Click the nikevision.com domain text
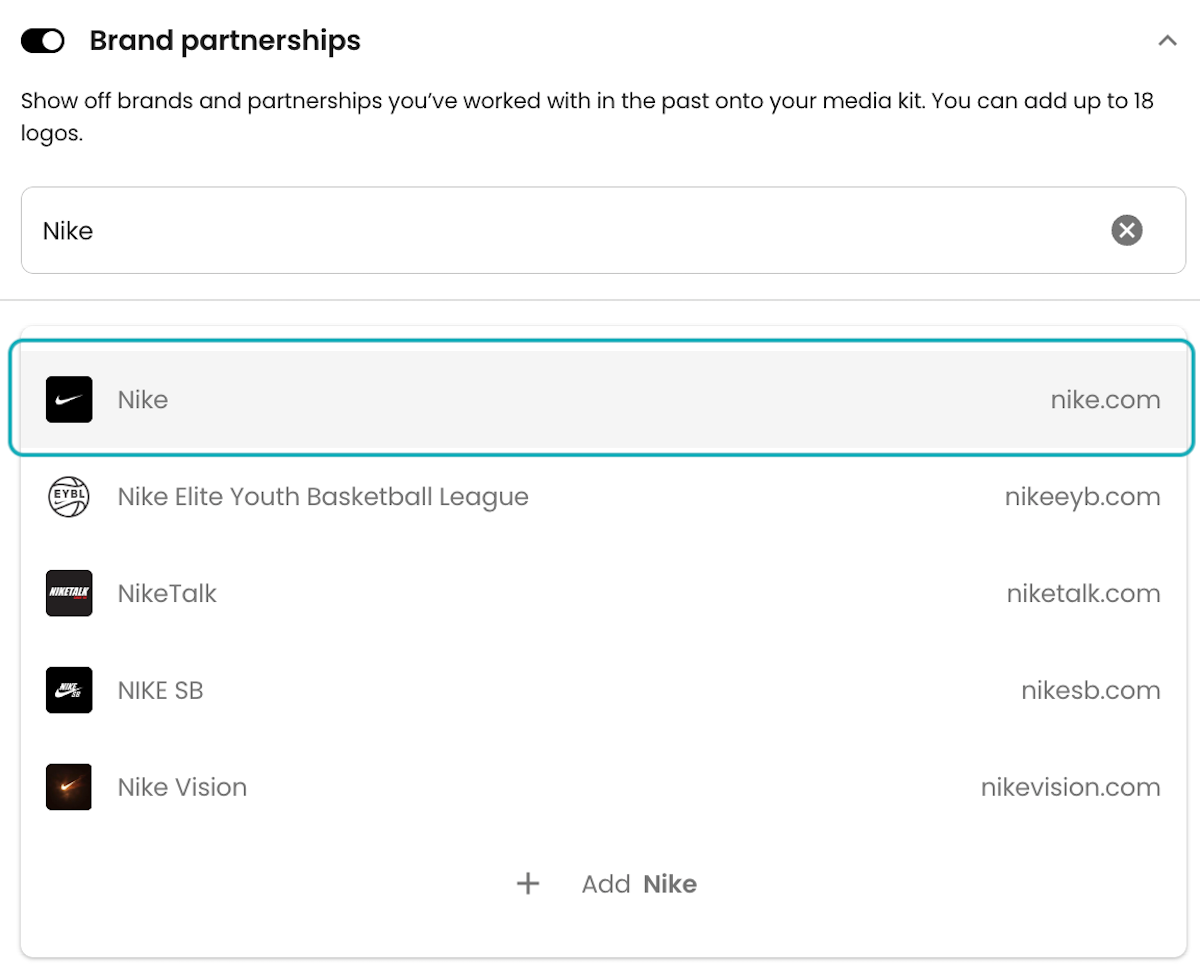 pos(1071,787)
